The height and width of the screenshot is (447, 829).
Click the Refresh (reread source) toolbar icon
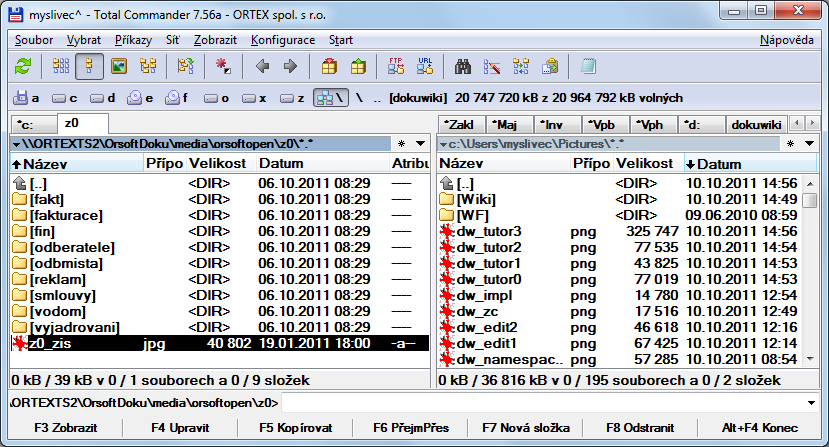pyautogui.click(x=23, y=67)
